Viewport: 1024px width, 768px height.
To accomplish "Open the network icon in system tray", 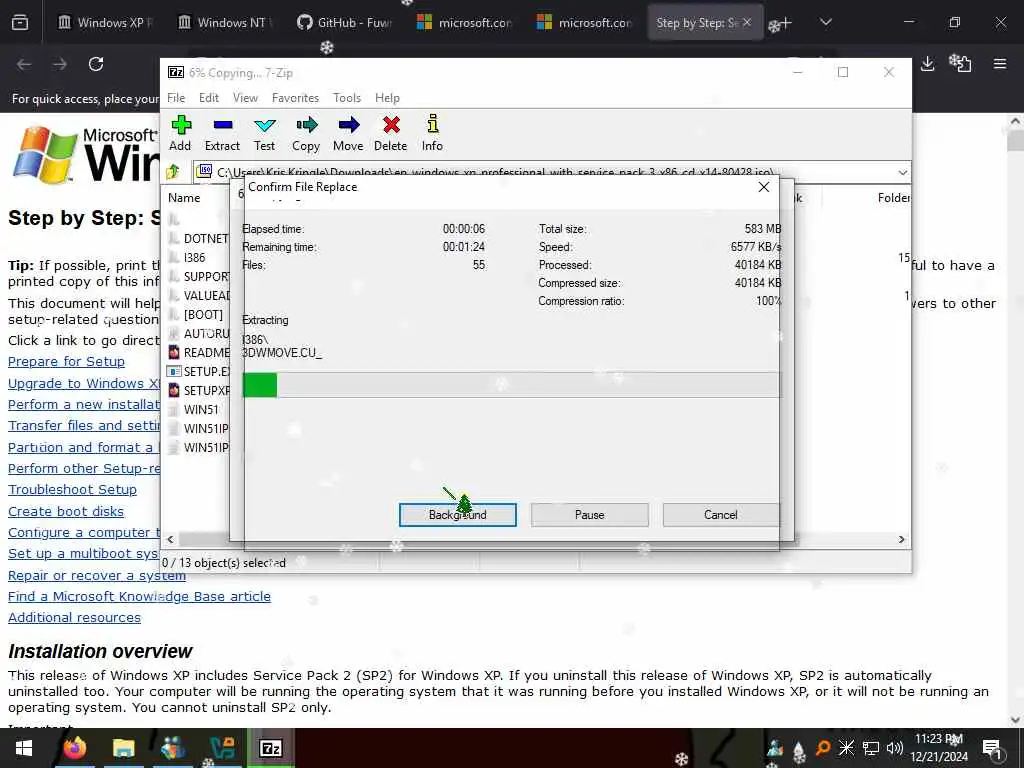I will 871,748.
